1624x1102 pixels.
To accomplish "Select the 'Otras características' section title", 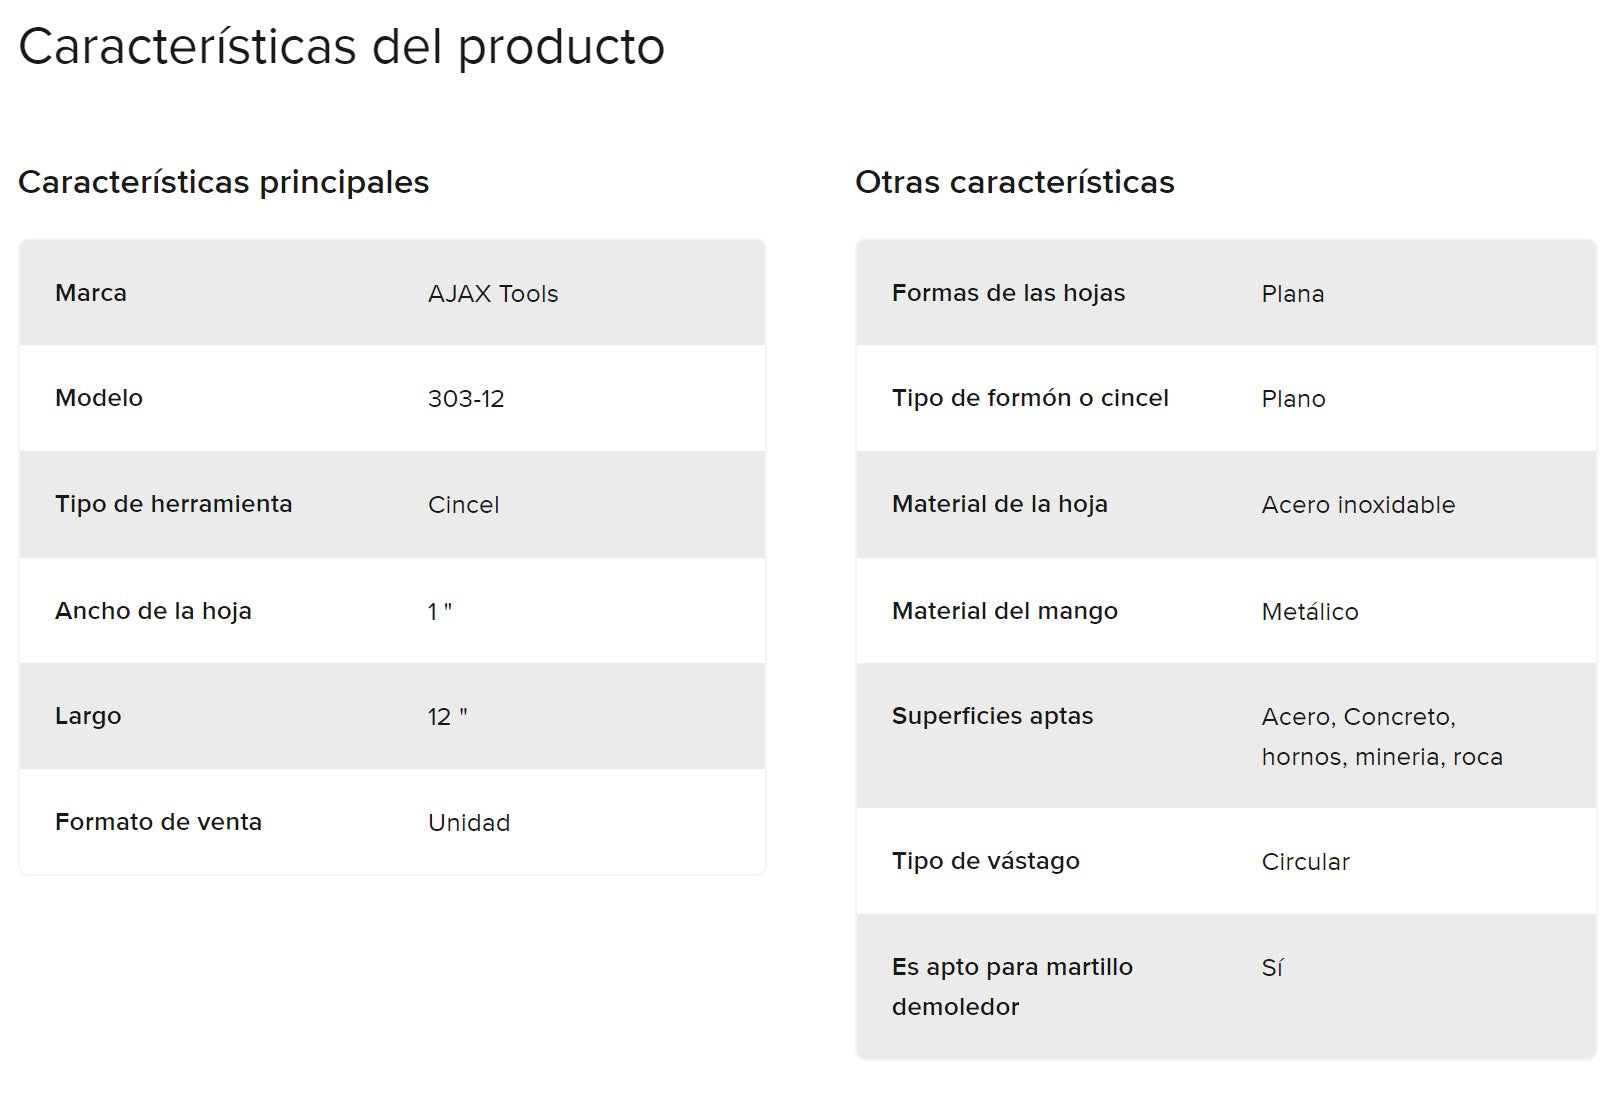I will [1015, 182].
